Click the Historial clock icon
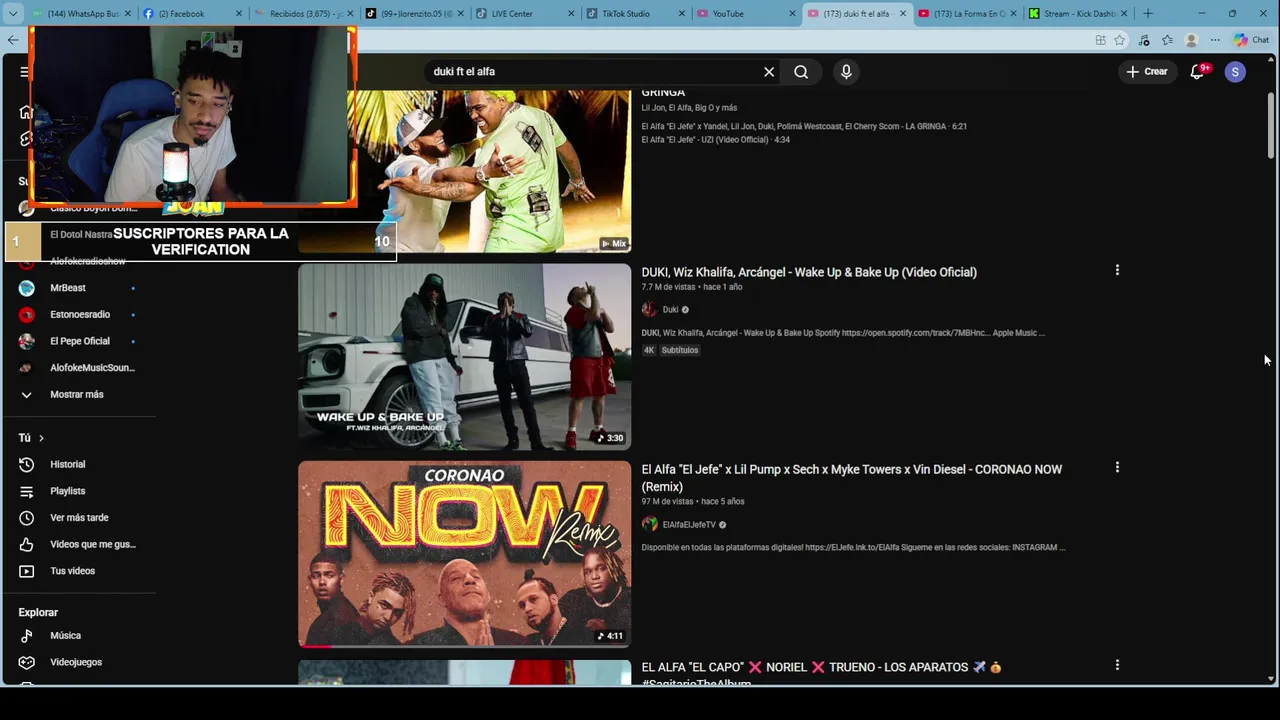Viewport: 1280px width, 720px height. click(x=27, y=464)
